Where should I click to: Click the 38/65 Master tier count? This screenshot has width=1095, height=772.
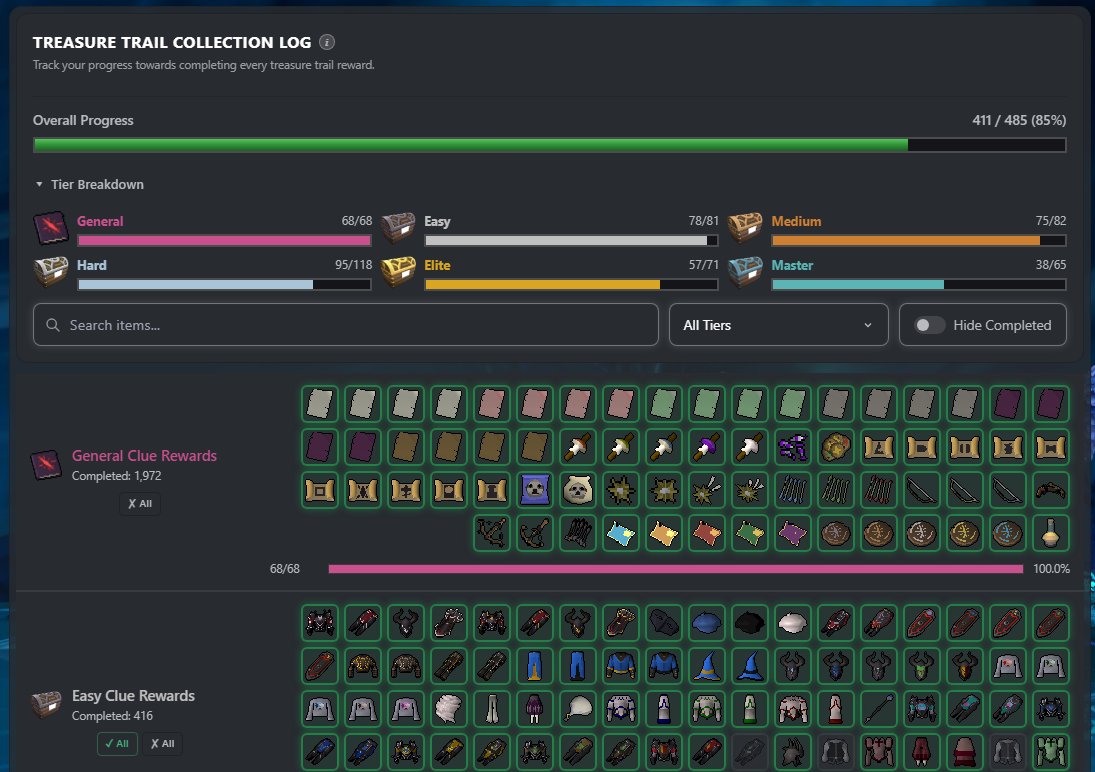point(1050,265)
